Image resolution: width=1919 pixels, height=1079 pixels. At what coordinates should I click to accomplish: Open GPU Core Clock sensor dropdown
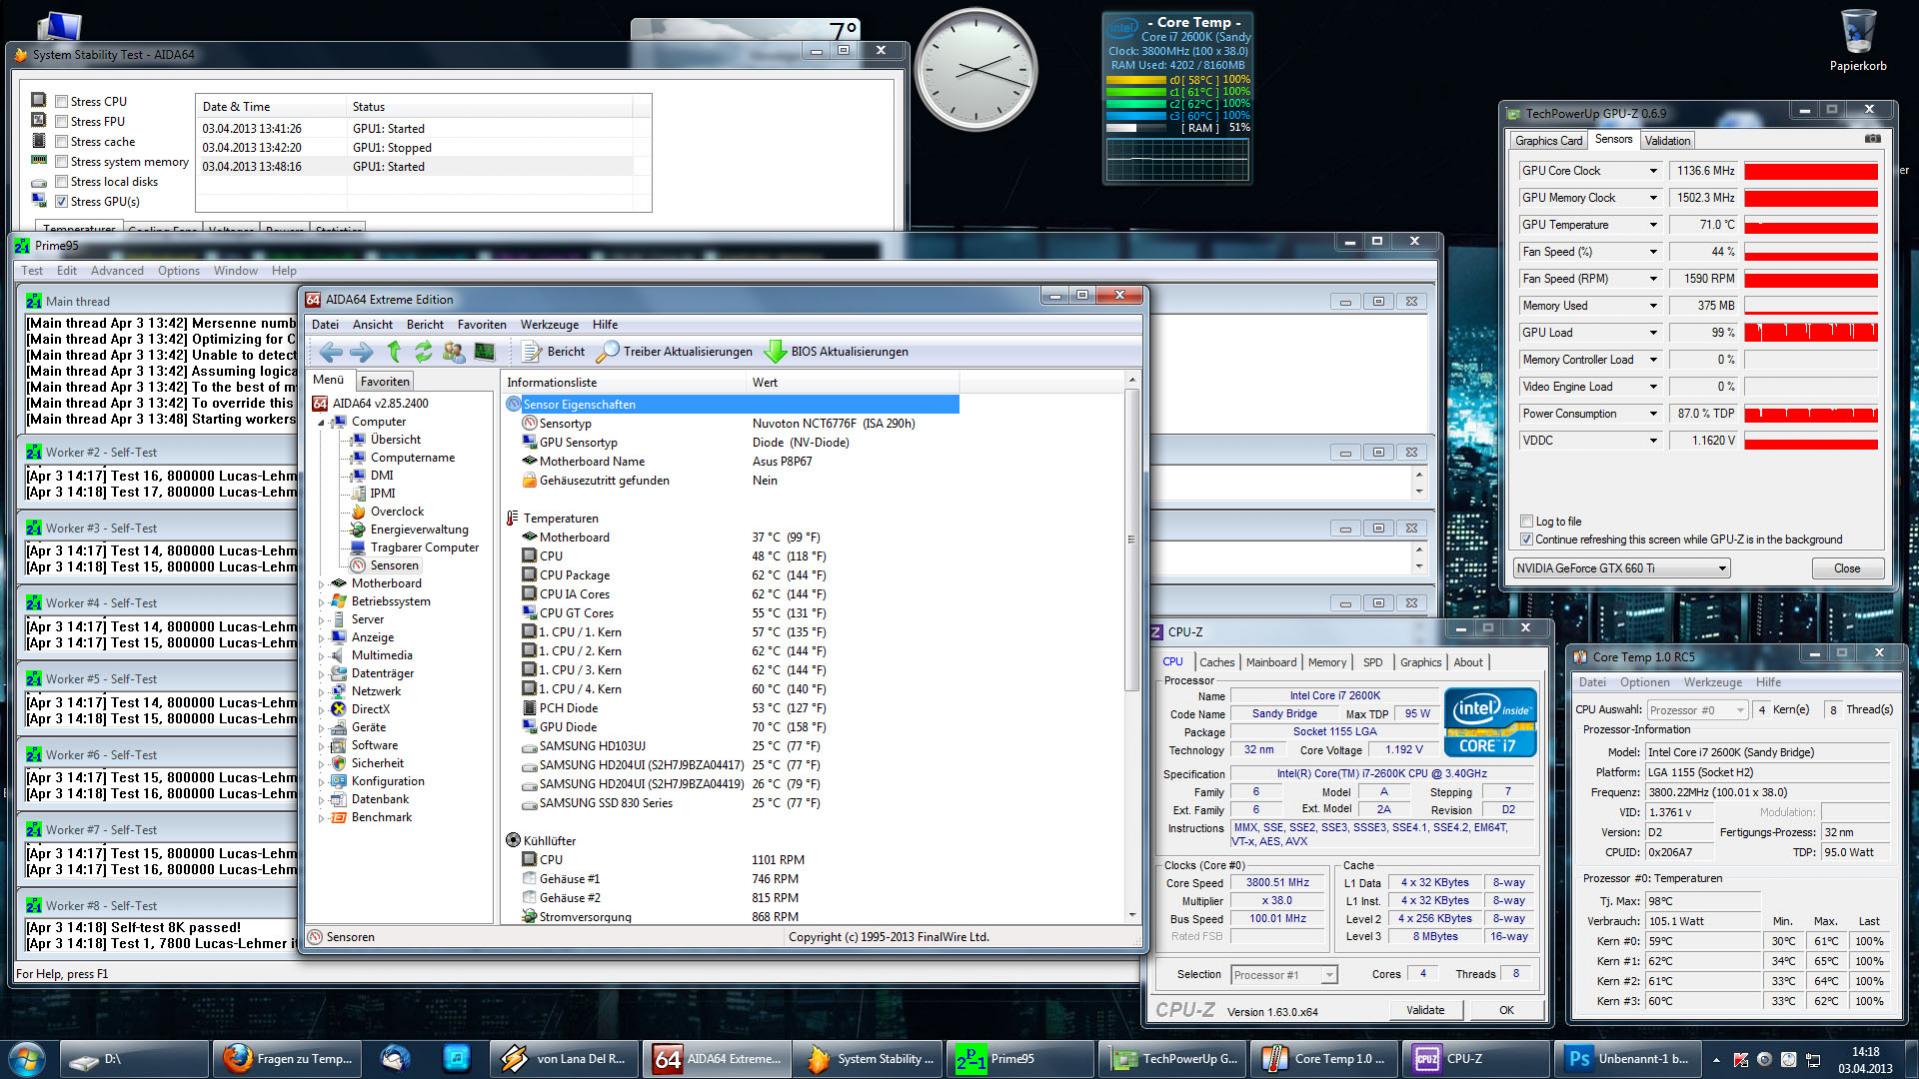pyautogui.click(x=1652, y=171)
